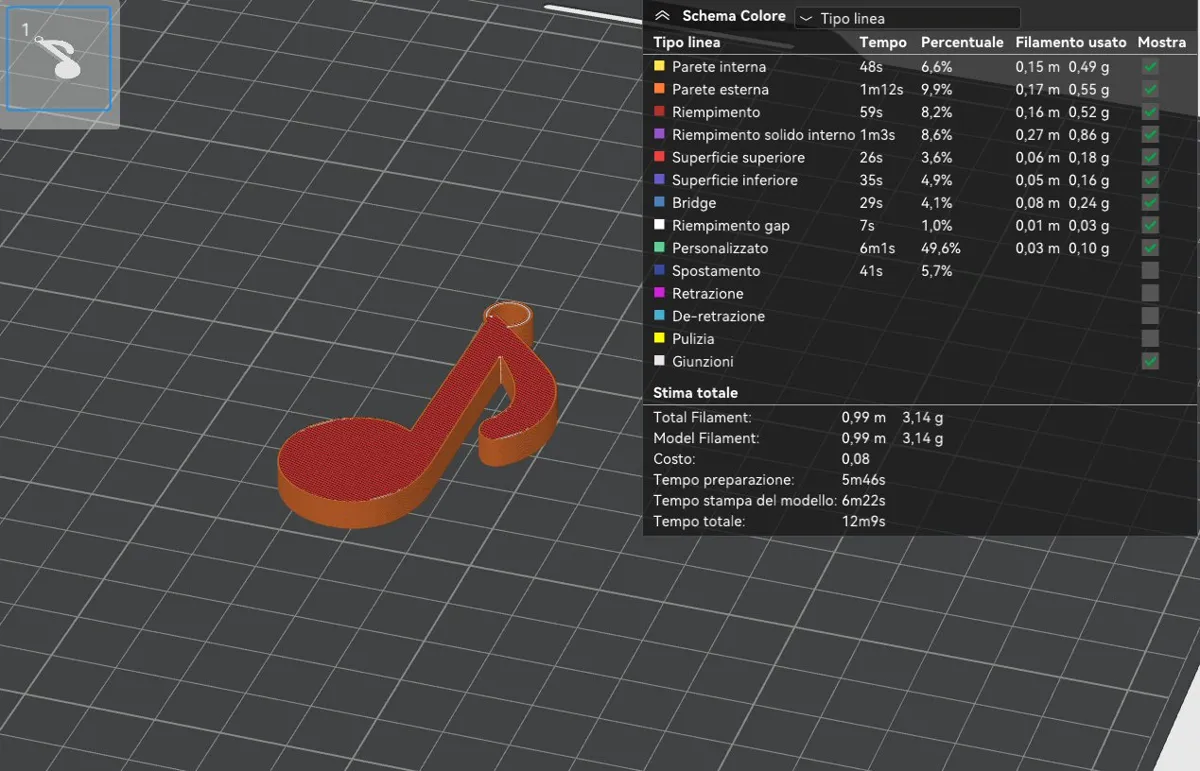Click the Riempimento solido interno label
This screenshot has height=771, width=1200.
coord(763,135)
